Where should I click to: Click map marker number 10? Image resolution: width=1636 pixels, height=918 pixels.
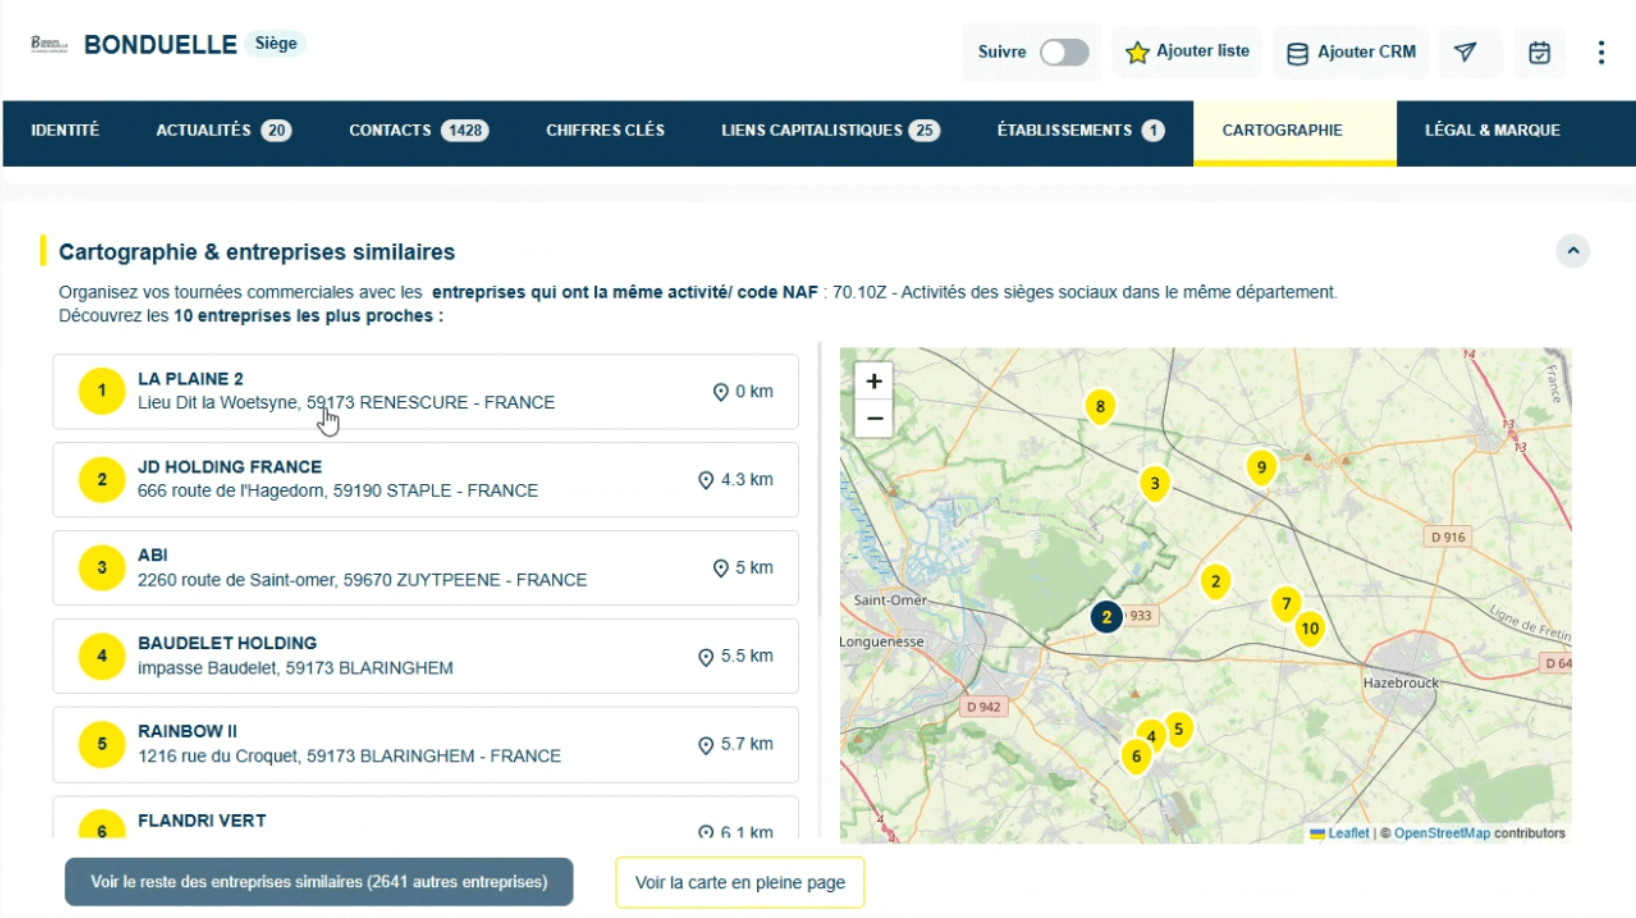tap(1309, 629)
